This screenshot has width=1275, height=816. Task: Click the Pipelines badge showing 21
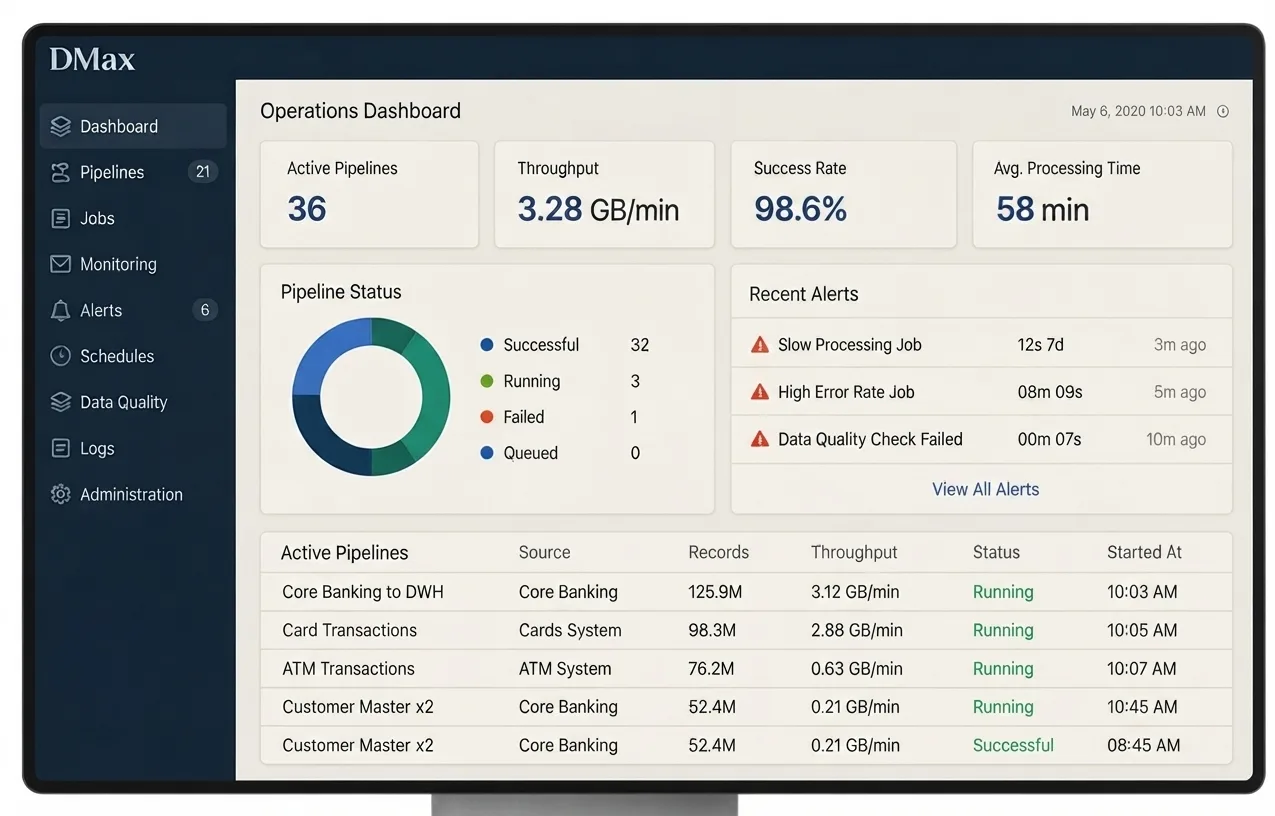pos(203,172)
